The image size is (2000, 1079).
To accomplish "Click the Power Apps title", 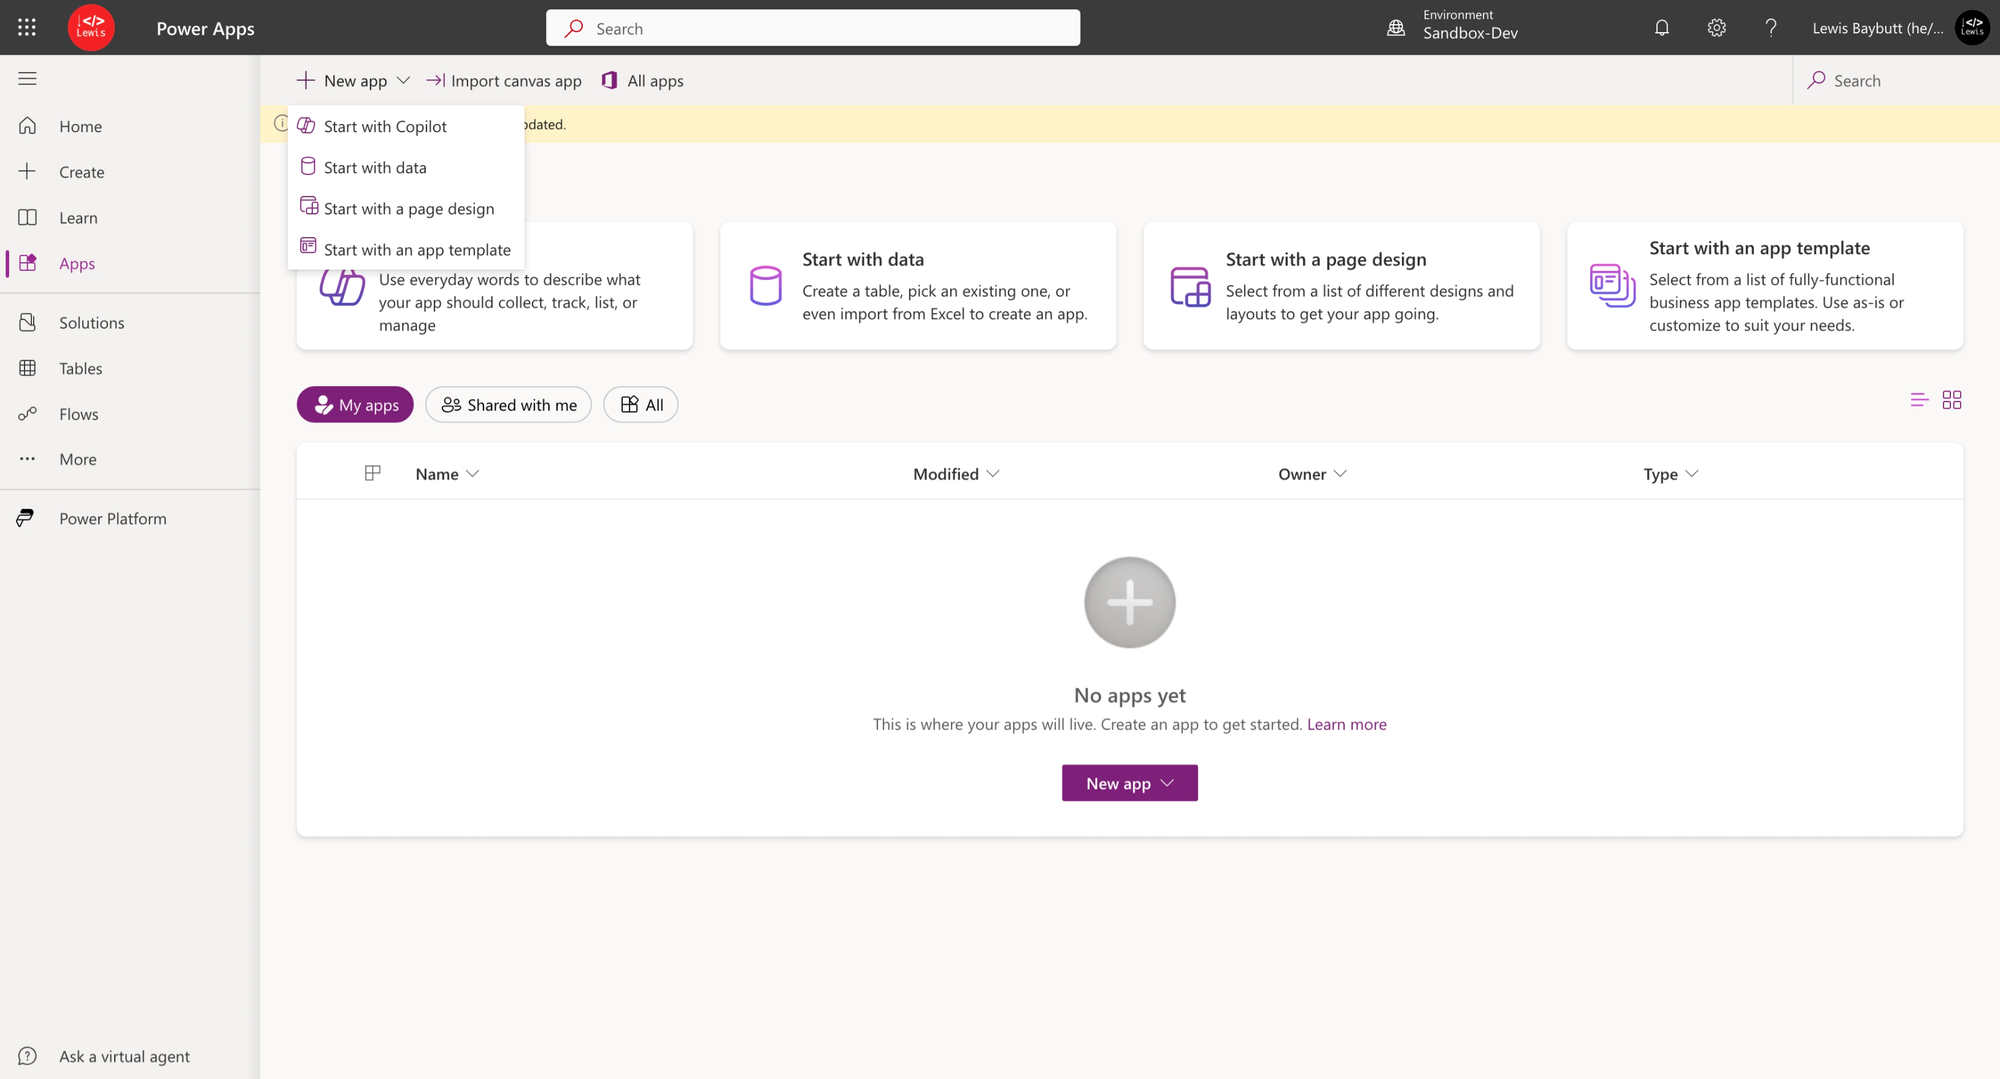I will point(206,28).
